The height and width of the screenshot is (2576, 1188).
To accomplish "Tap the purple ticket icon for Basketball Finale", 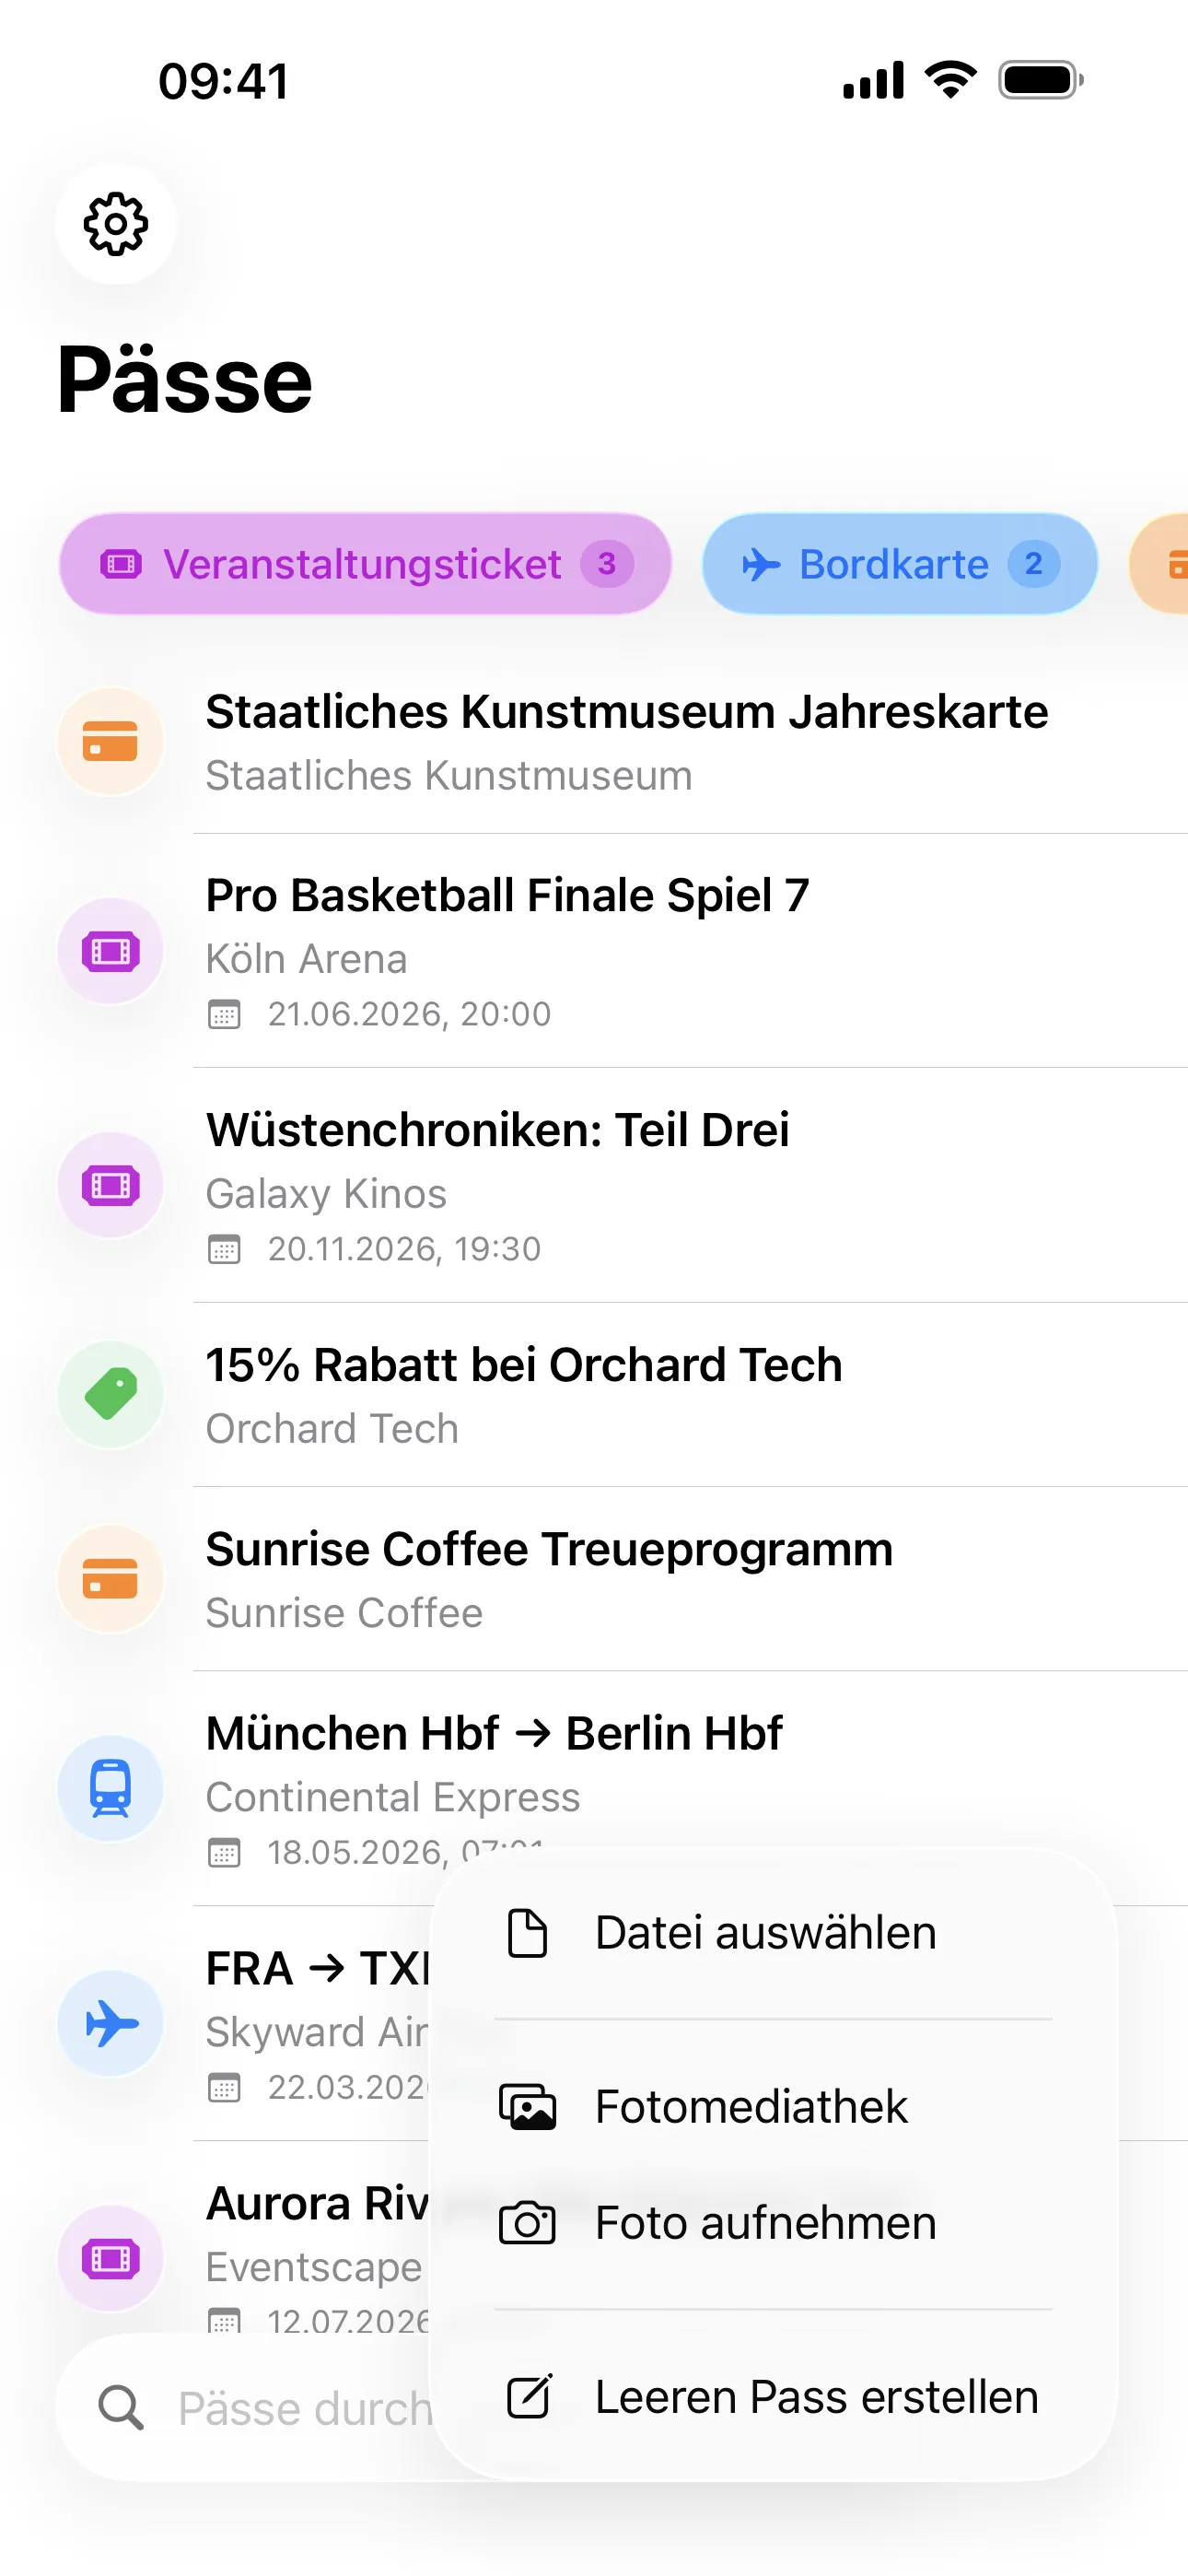I will tap(110, 951).
